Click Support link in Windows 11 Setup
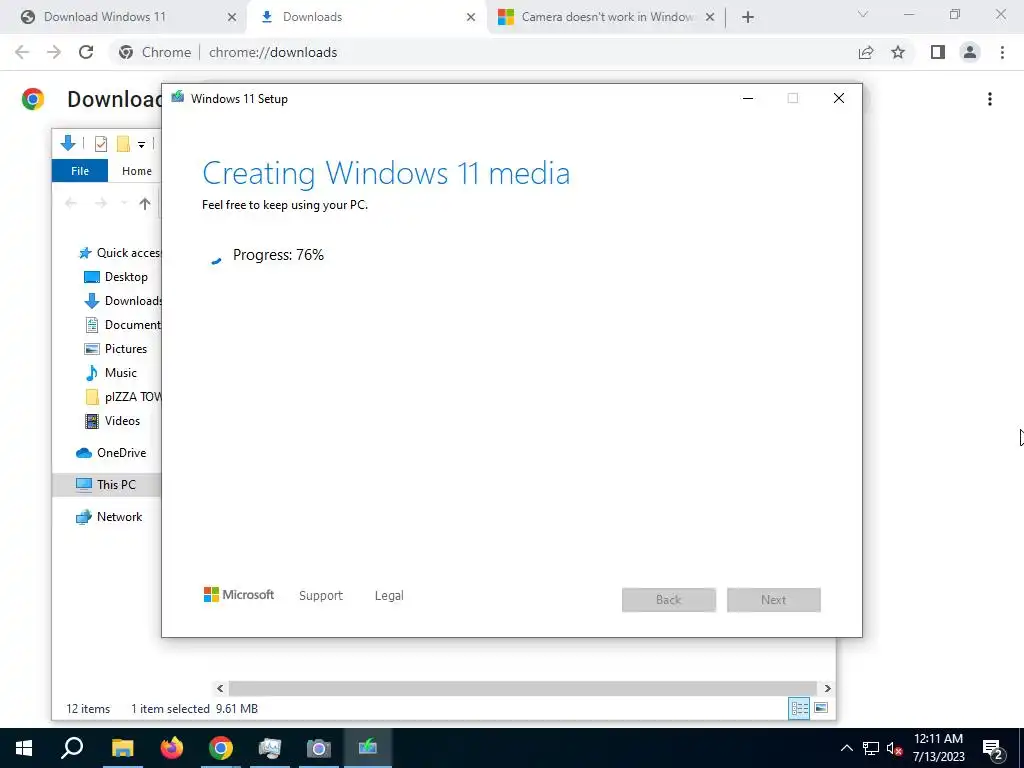The width and height of the screenshot is (1024, 768). tap(321, 596)
